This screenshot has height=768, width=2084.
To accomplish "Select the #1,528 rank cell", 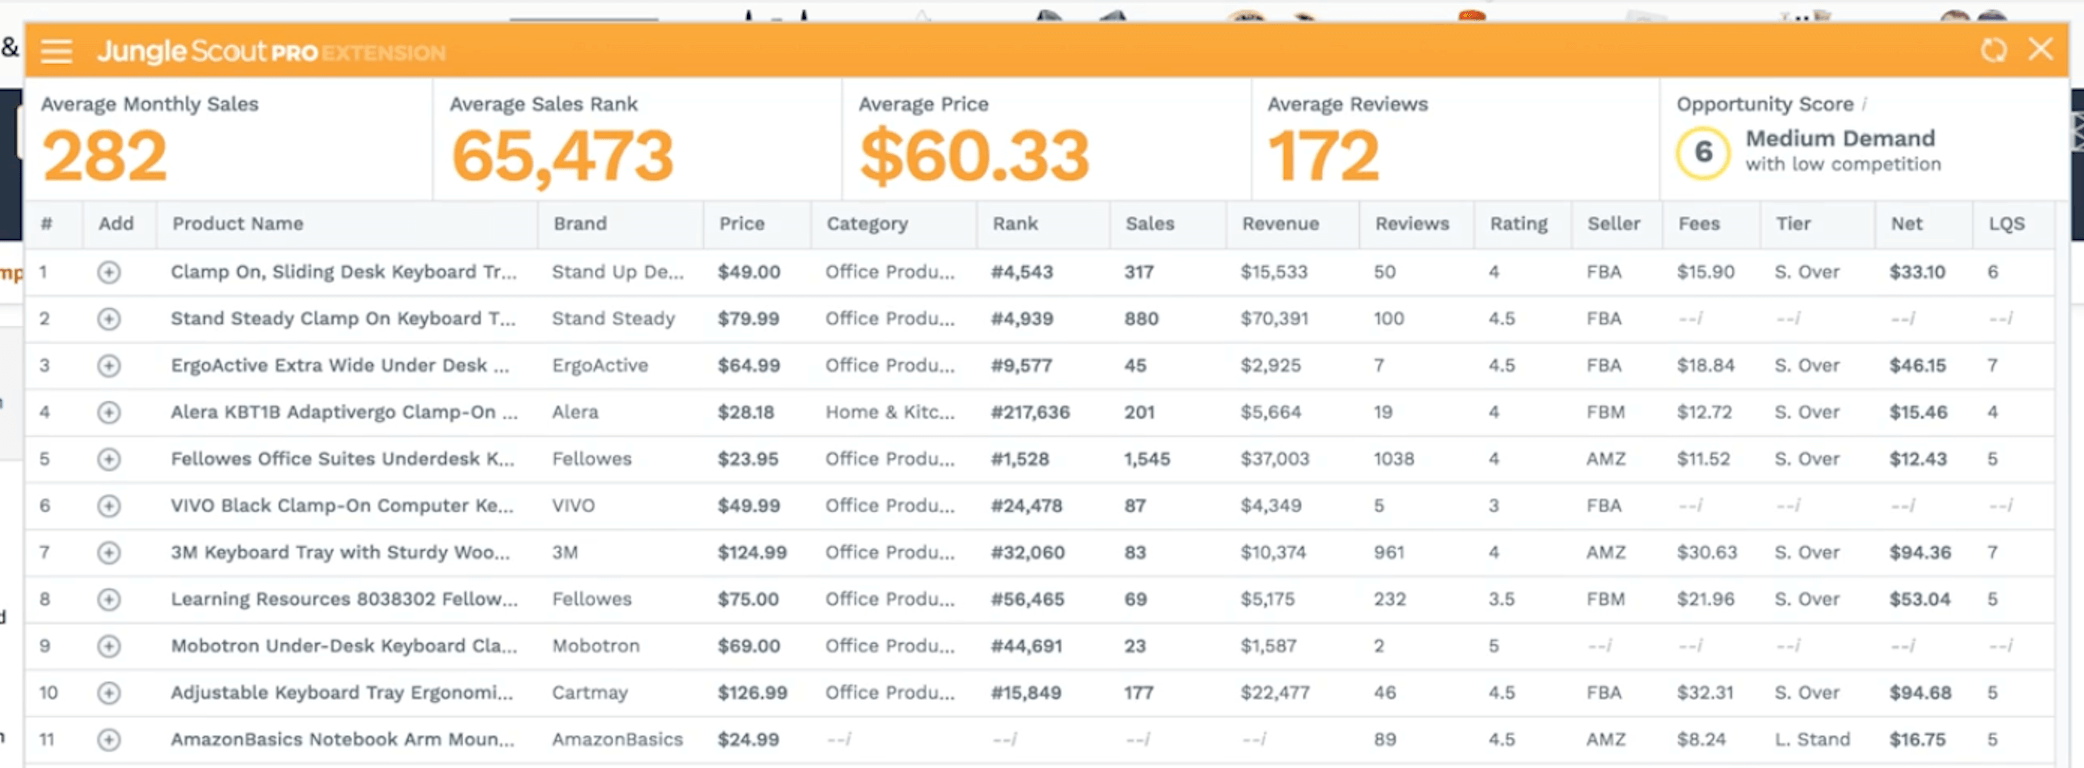I will (1020, 459).
